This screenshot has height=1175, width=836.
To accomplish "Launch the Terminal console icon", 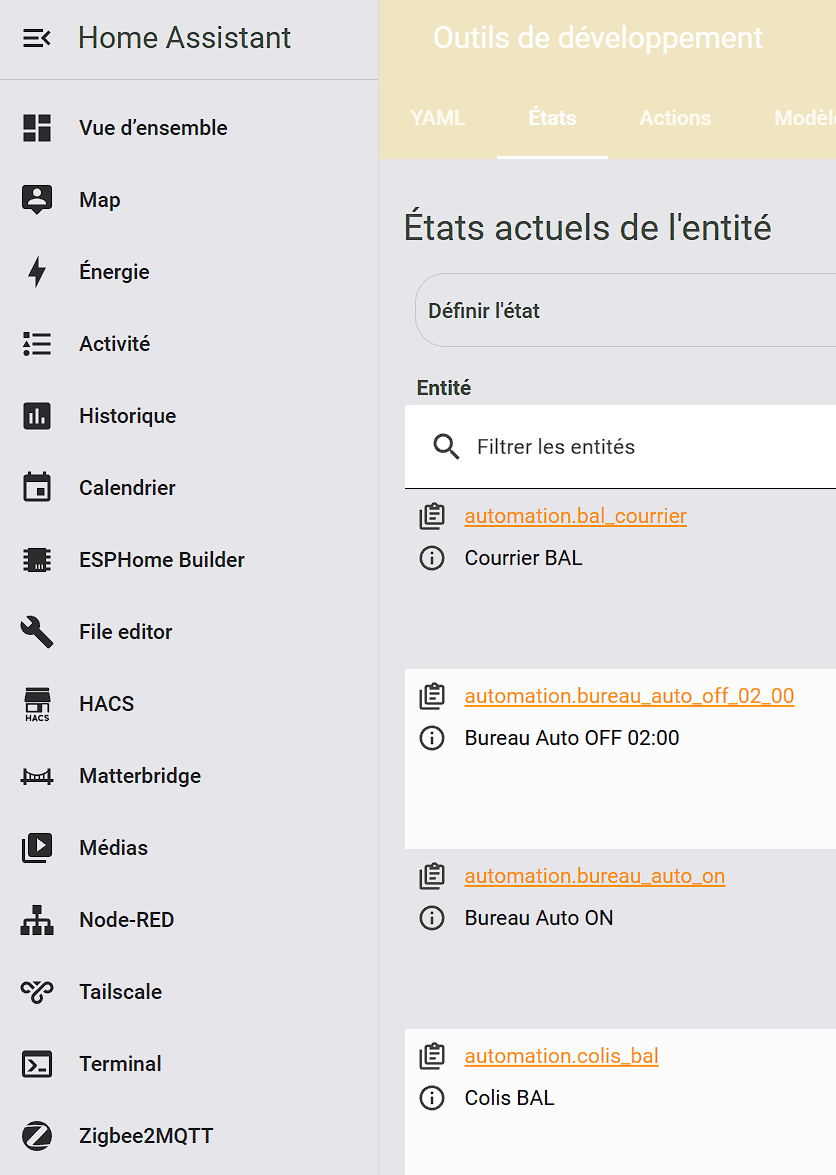I will [37, 1064].
